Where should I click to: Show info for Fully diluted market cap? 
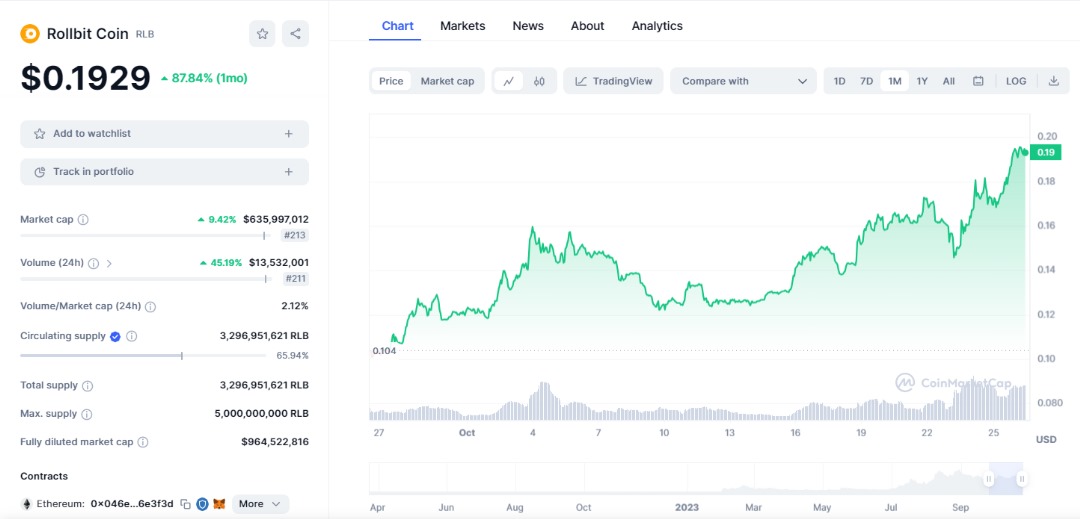[143, 442]
